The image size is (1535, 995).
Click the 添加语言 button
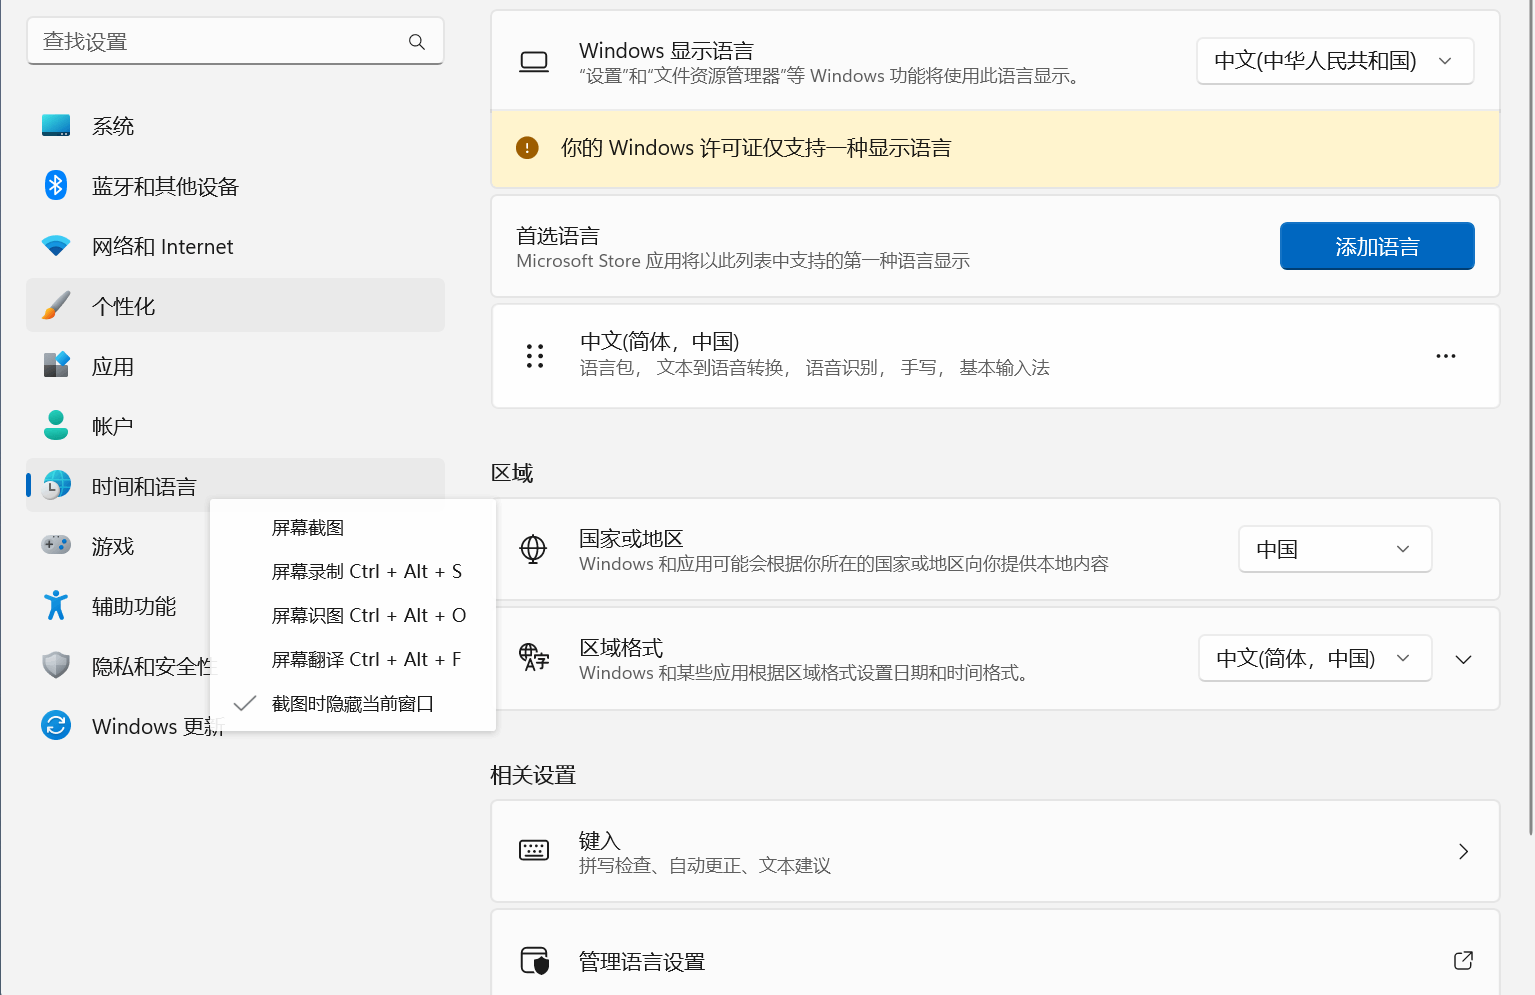(x=1377, y=246)
